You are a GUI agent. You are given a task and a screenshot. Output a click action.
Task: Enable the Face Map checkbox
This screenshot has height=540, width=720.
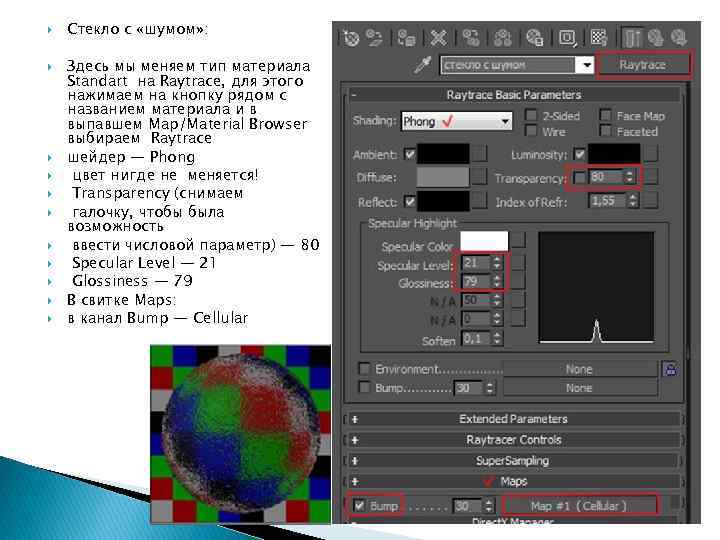[x=605, y=115]
